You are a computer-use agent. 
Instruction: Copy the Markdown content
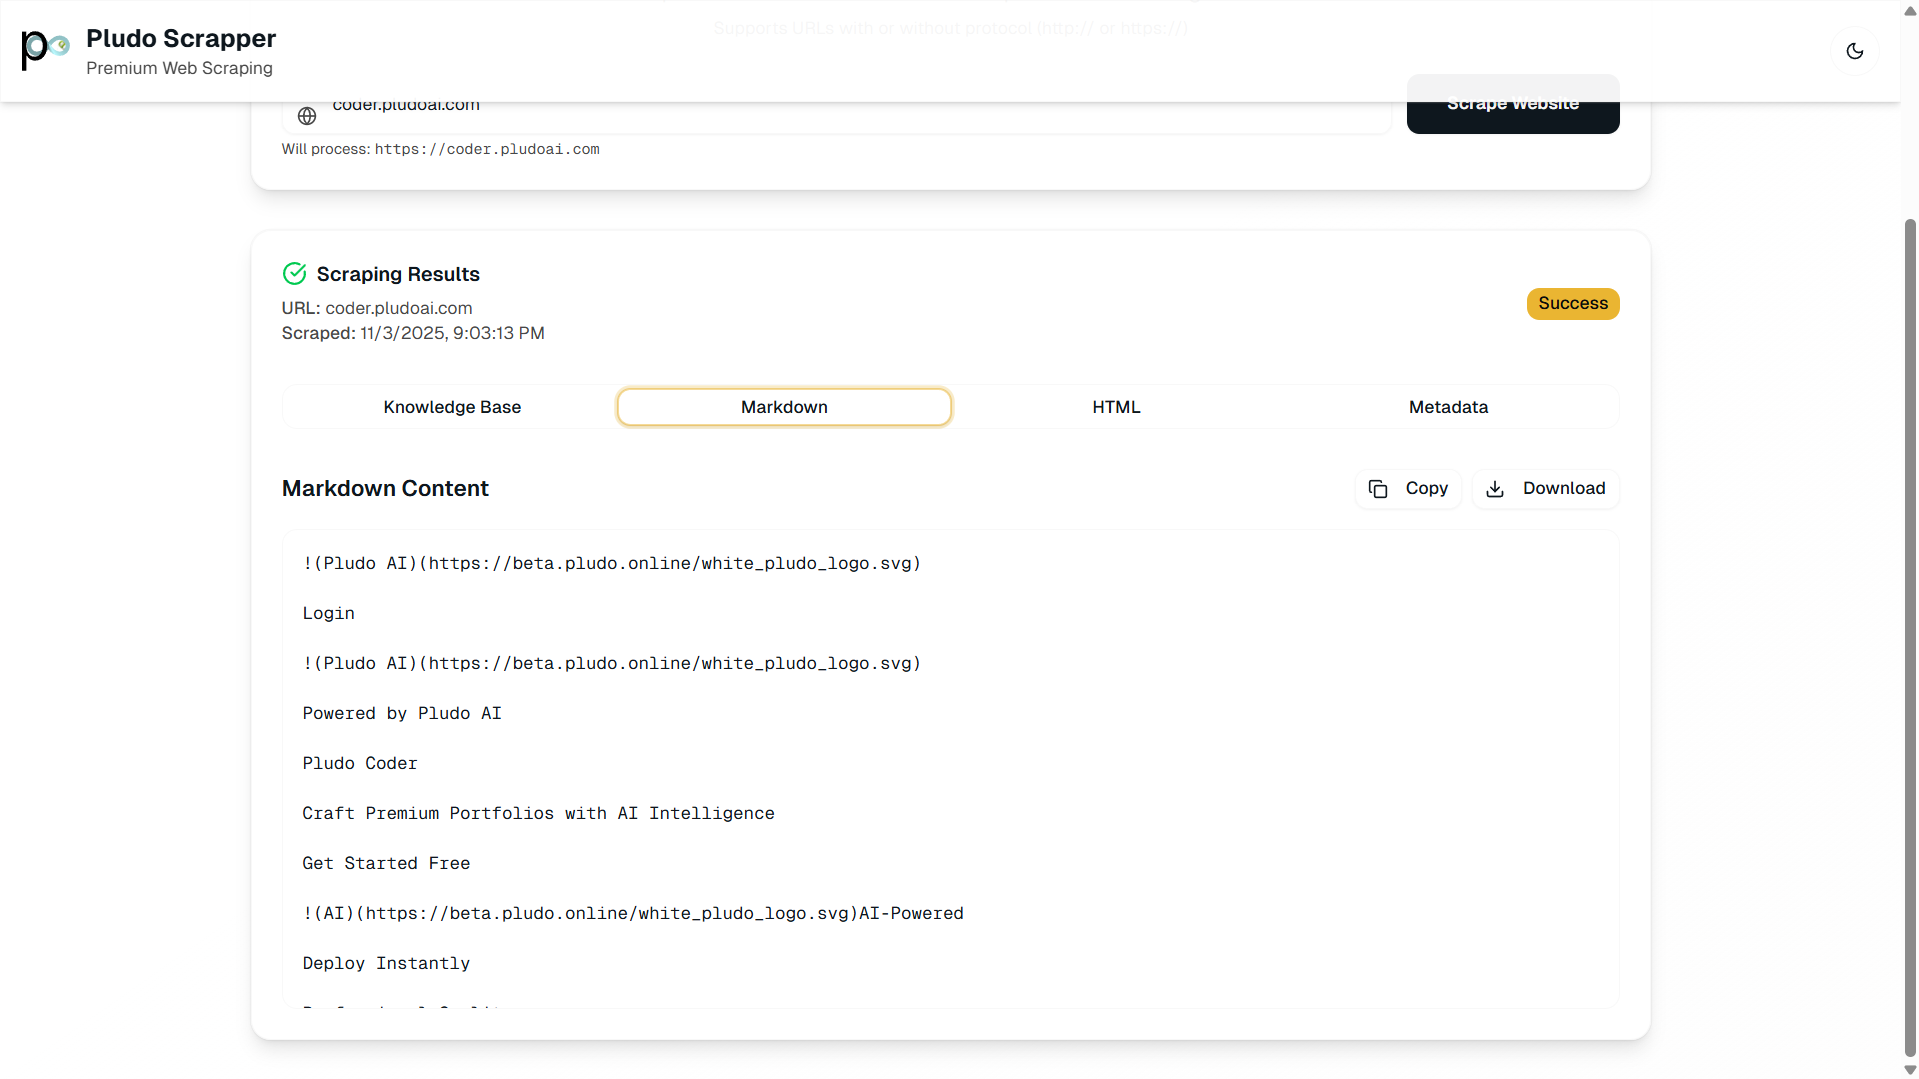coord(1408,489)
